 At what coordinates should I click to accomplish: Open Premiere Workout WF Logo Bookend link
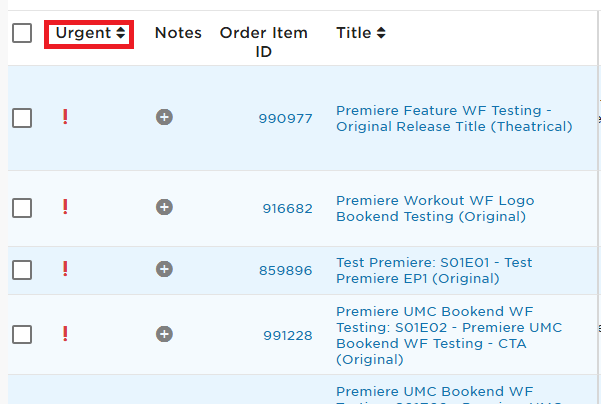[x=435, y=209]
